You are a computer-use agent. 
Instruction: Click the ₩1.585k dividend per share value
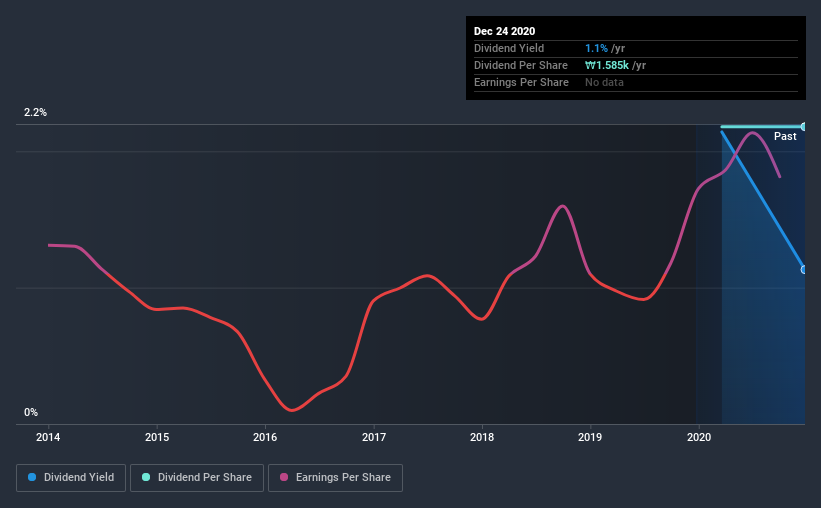606,65
